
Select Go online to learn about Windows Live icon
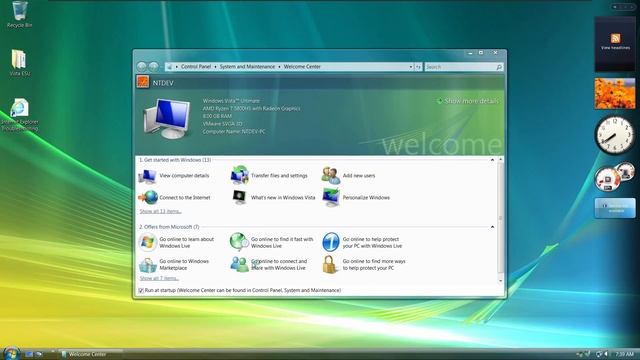click(147, 242)
